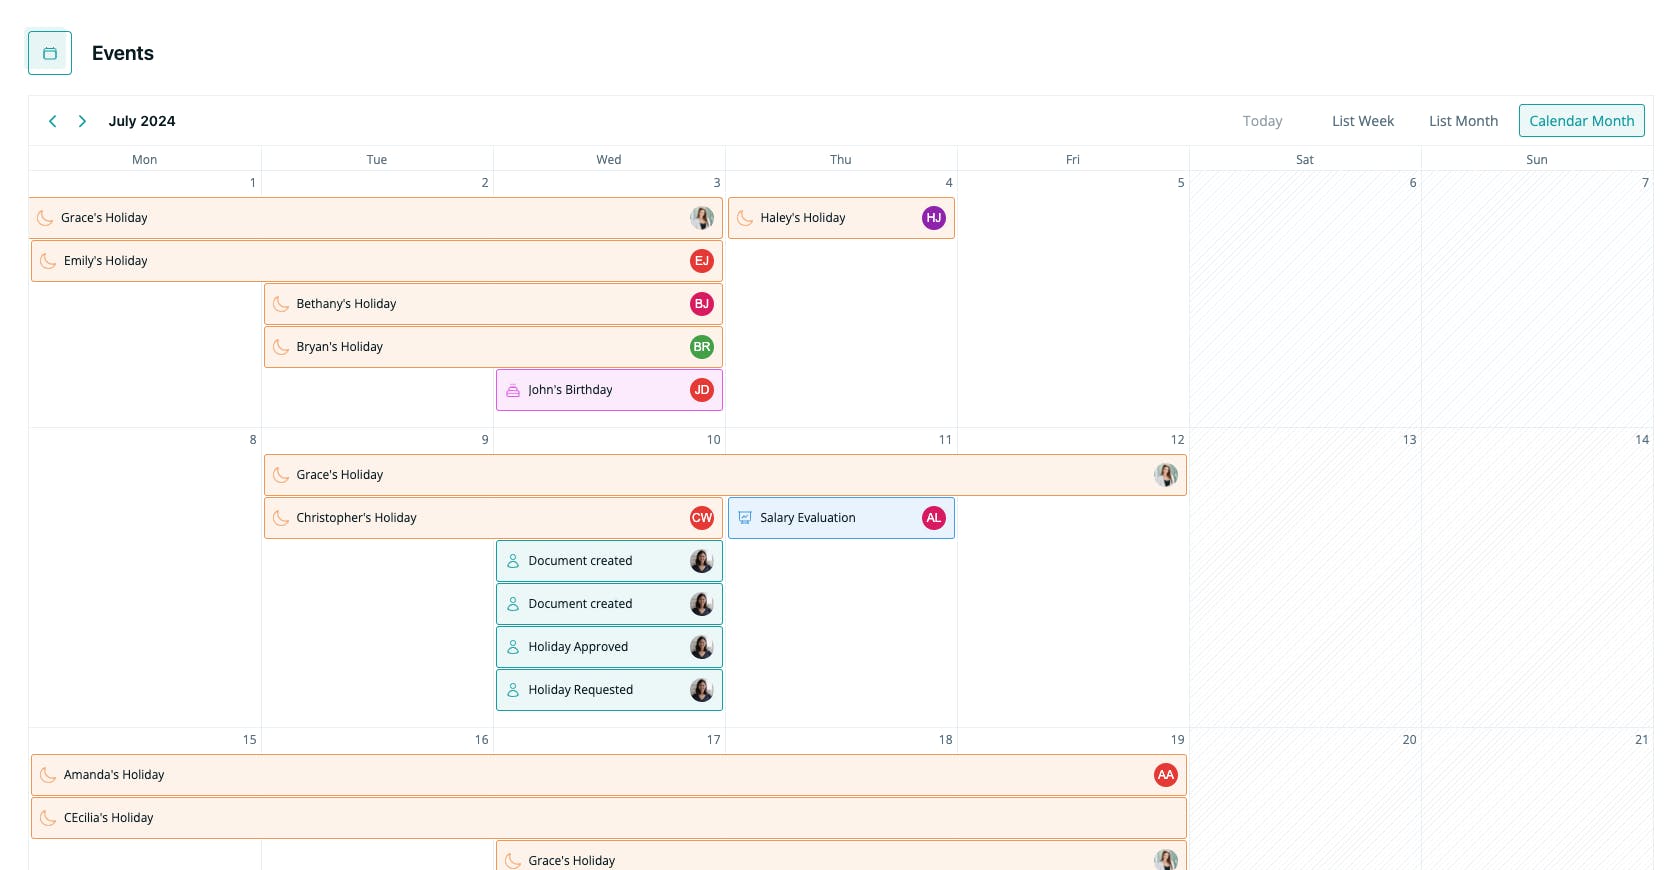The width and height of the screenshot is (1674, 870).
Task: Open Grace's Holiday event starting July 9
Action: 725,475
